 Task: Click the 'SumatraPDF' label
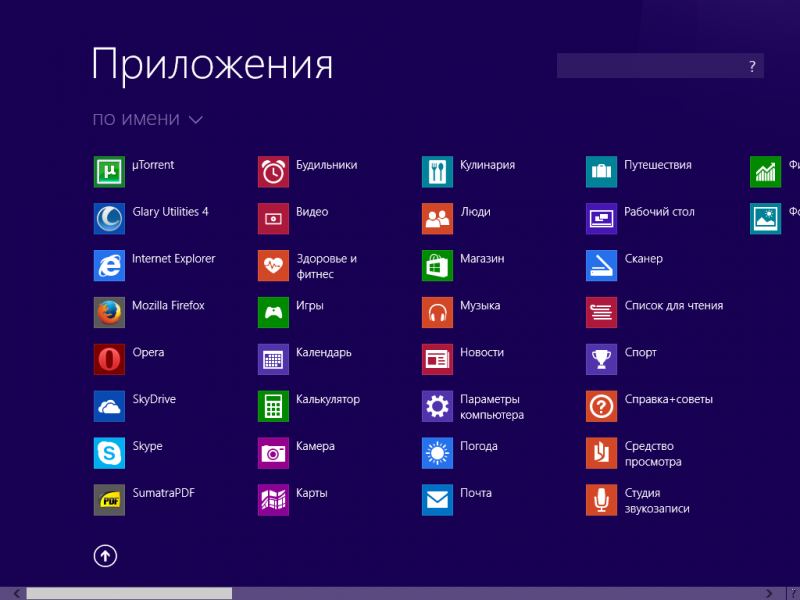pos(164,493)
